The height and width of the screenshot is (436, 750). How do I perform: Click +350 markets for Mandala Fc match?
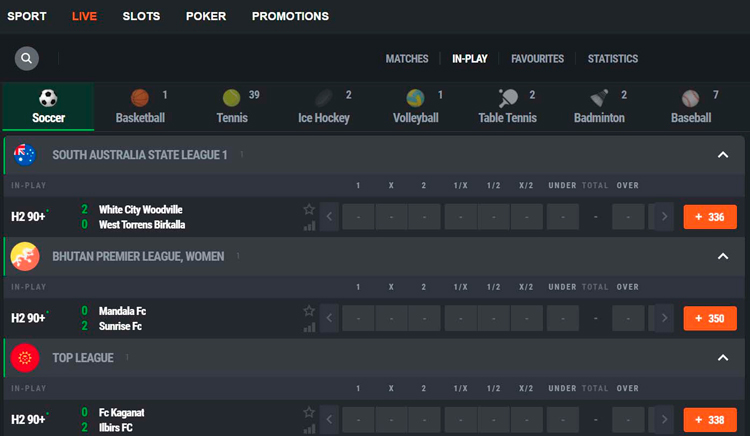[710, 318]
